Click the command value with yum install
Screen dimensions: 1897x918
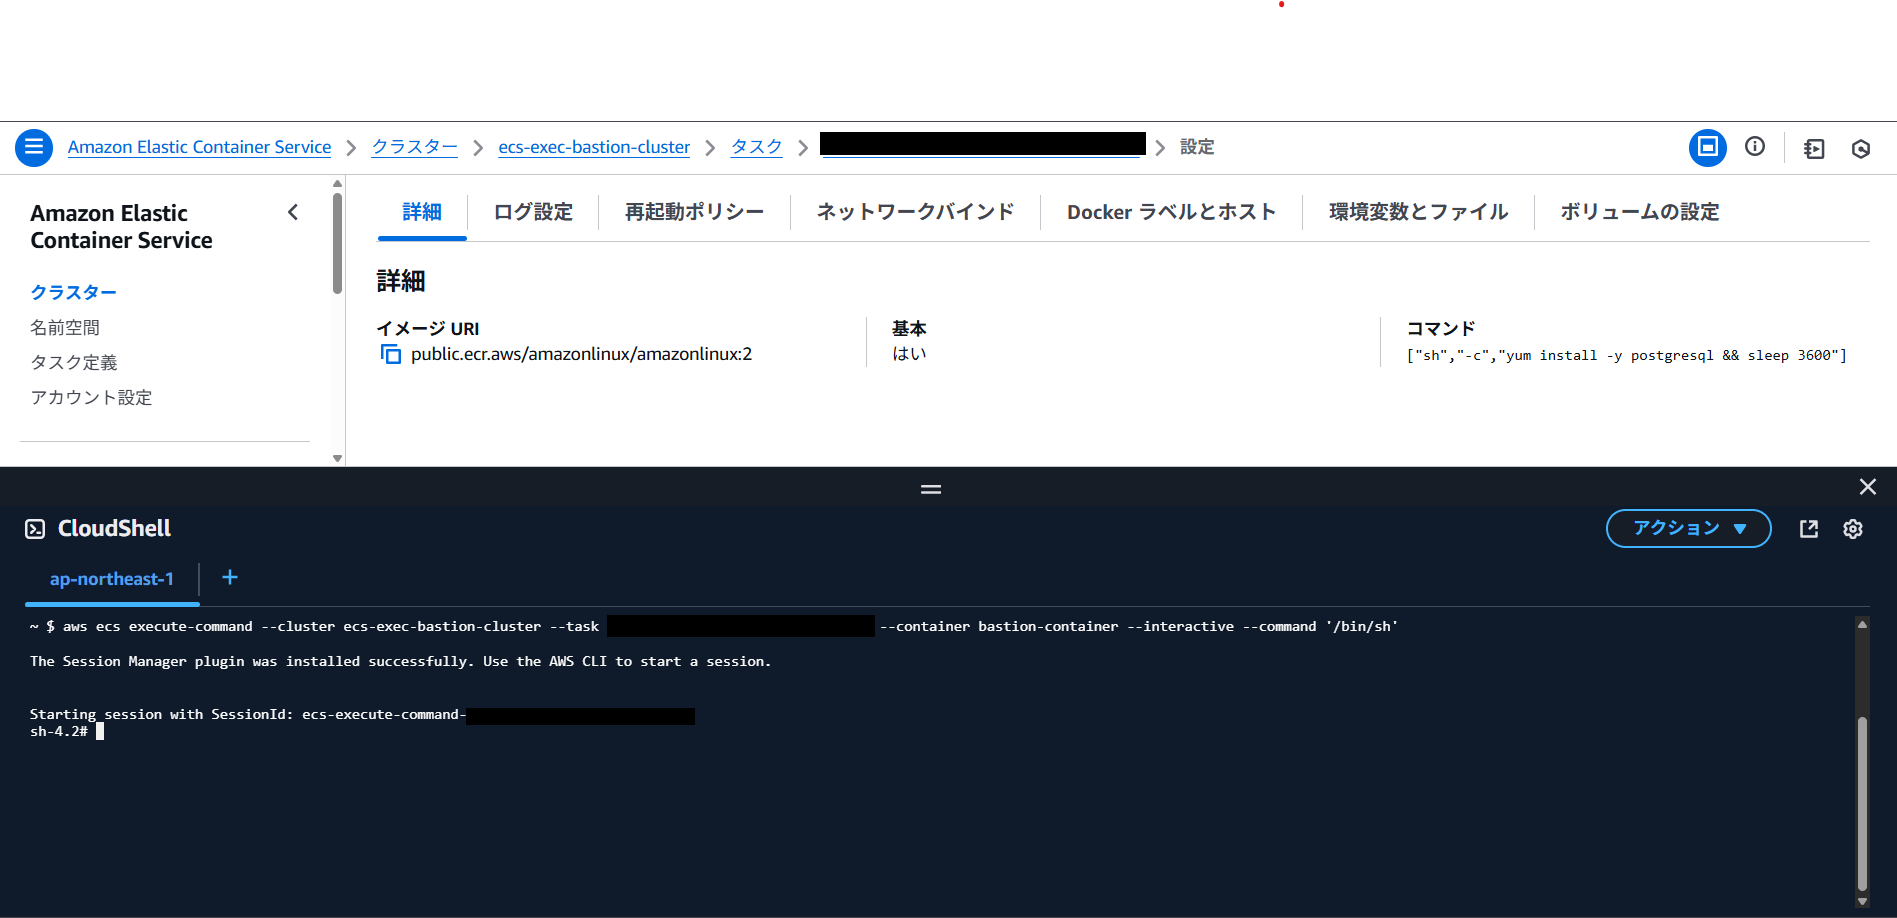point(1626,356)
